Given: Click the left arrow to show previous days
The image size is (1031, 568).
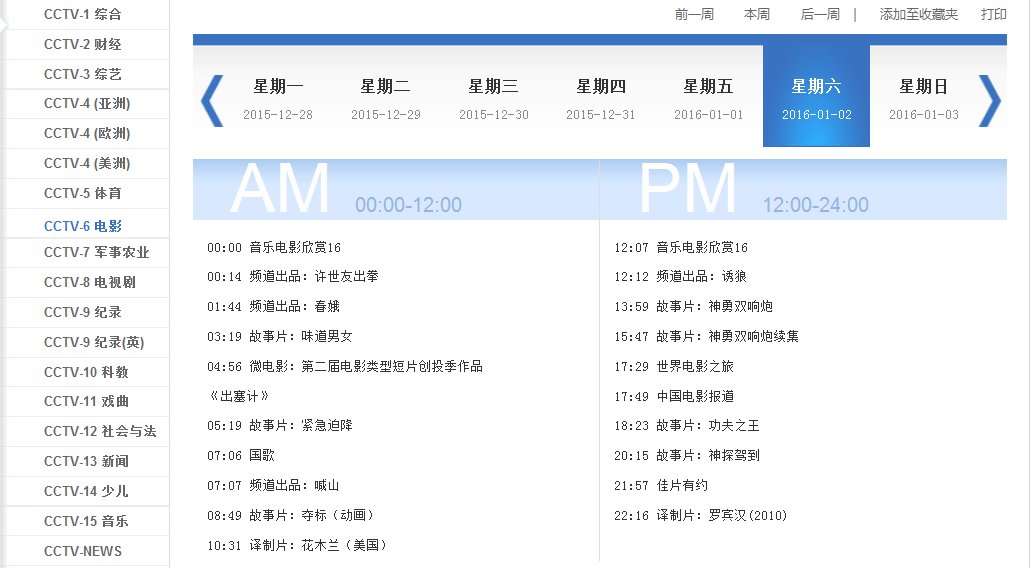Looking at the screenshot, I should [212, 100].
